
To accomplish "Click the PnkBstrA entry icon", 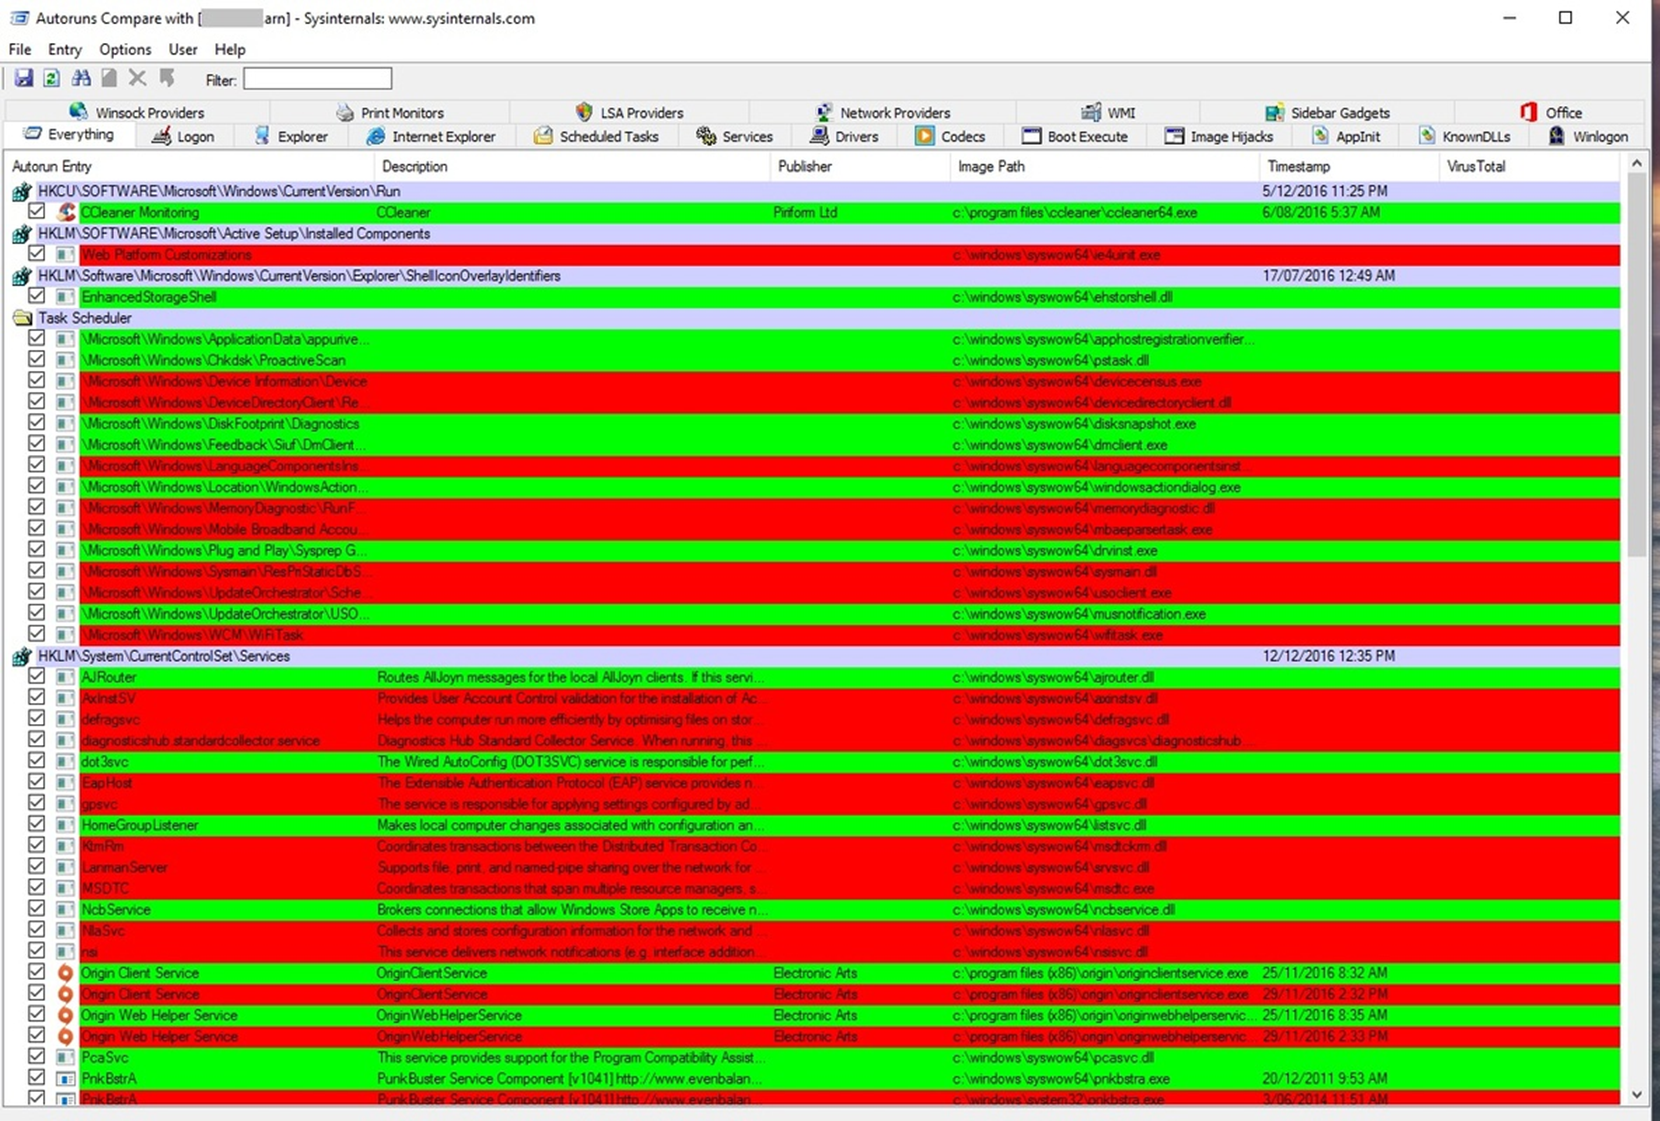I will [x=66, y=1079].
